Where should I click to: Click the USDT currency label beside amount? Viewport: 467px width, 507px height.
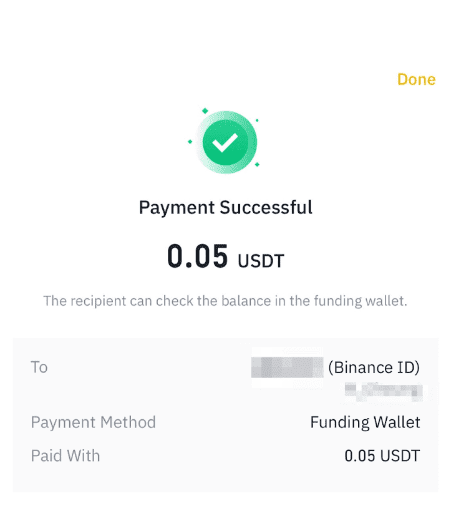click(x=261, y=261)
